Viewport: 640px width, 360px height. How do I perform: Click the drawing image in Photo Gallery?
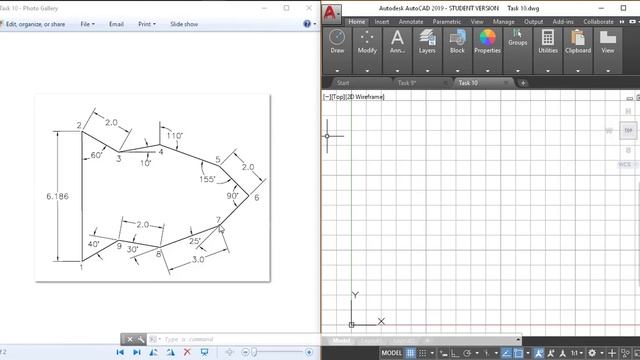(x=153, y=188)
